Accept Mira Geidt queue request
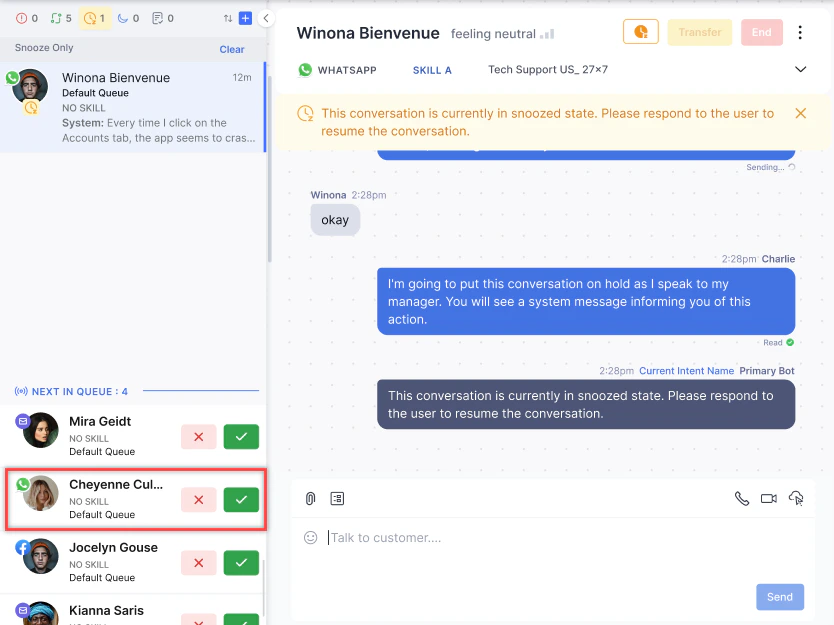This screenshot has height=625, width=834. tap(241, 437)
